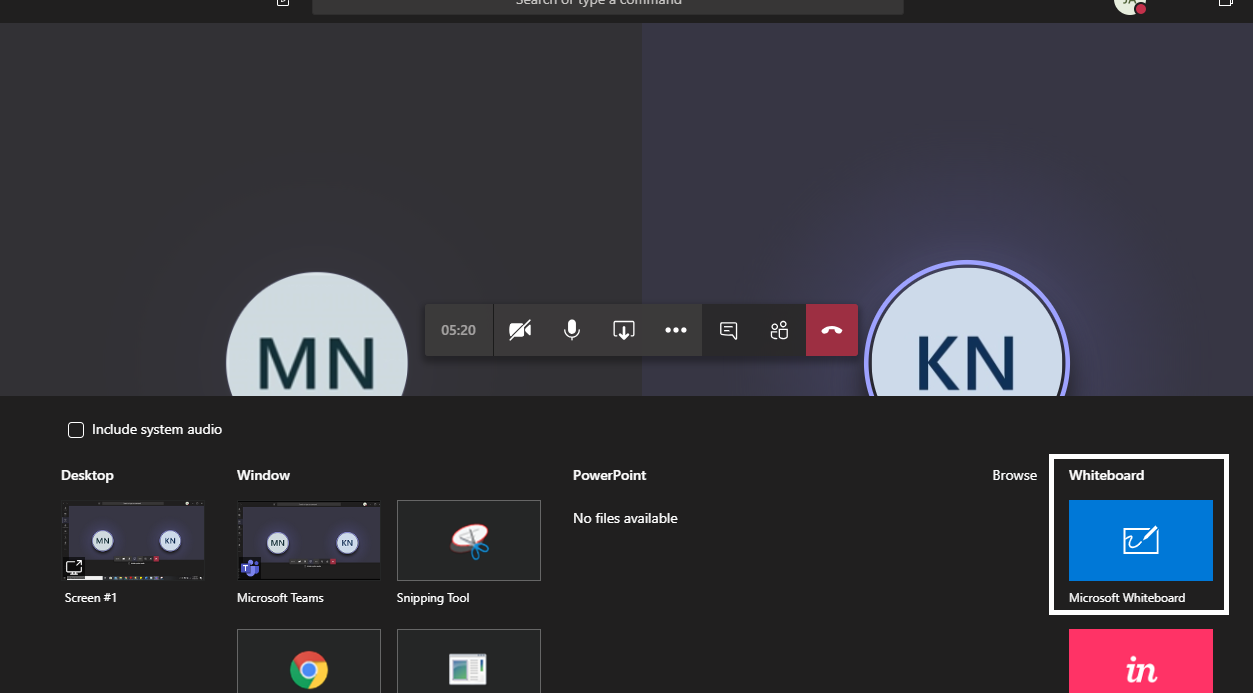
Task: Share the Google Chrome window
Action: pyautogui.click(x=309, y=662)
